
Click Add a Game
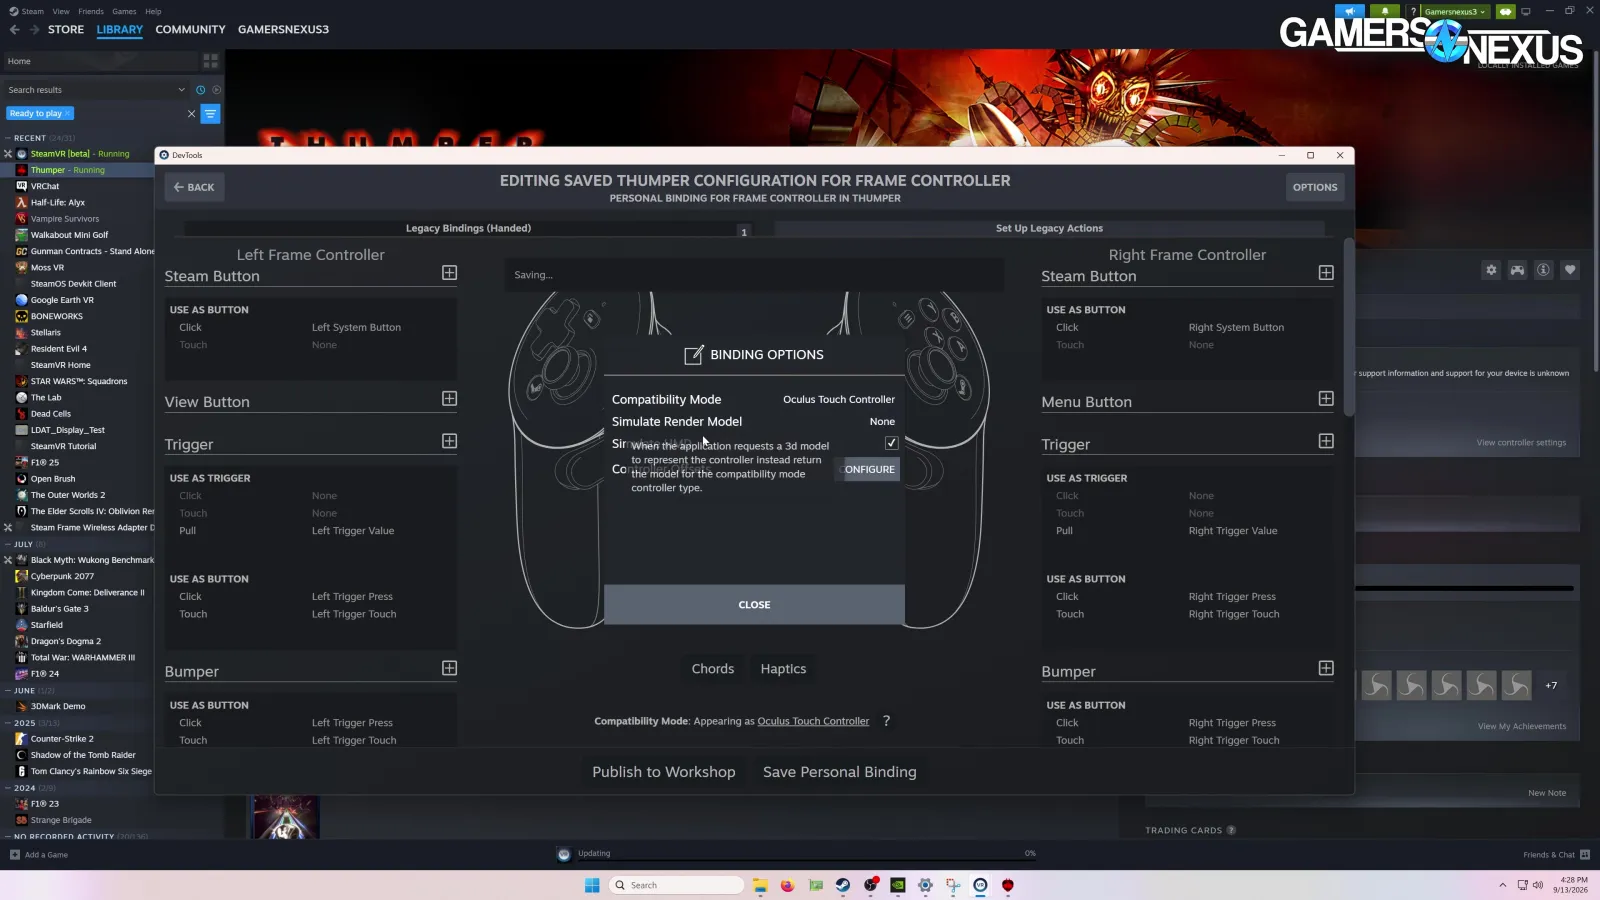click(x=39, y=855)
